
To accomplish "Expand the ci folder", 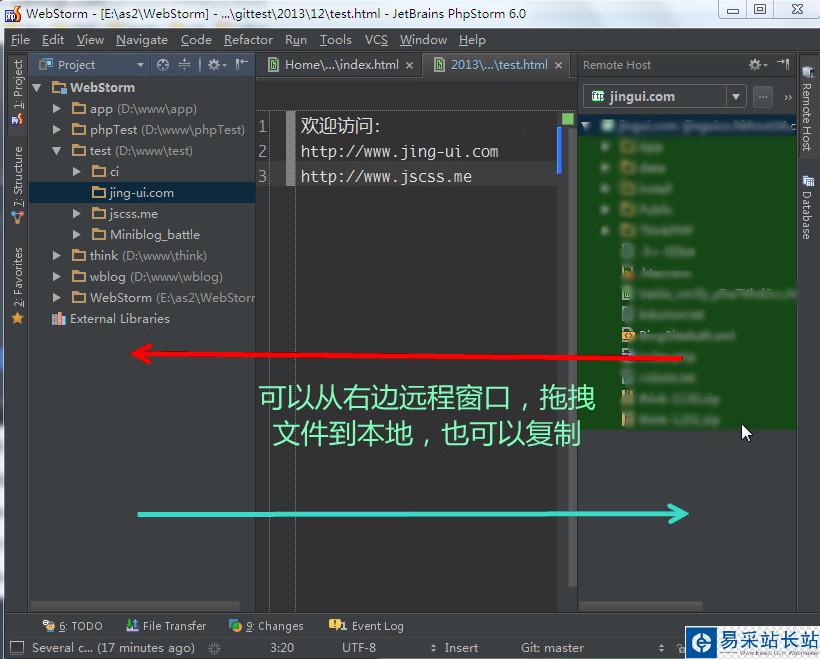I will 77,172.
